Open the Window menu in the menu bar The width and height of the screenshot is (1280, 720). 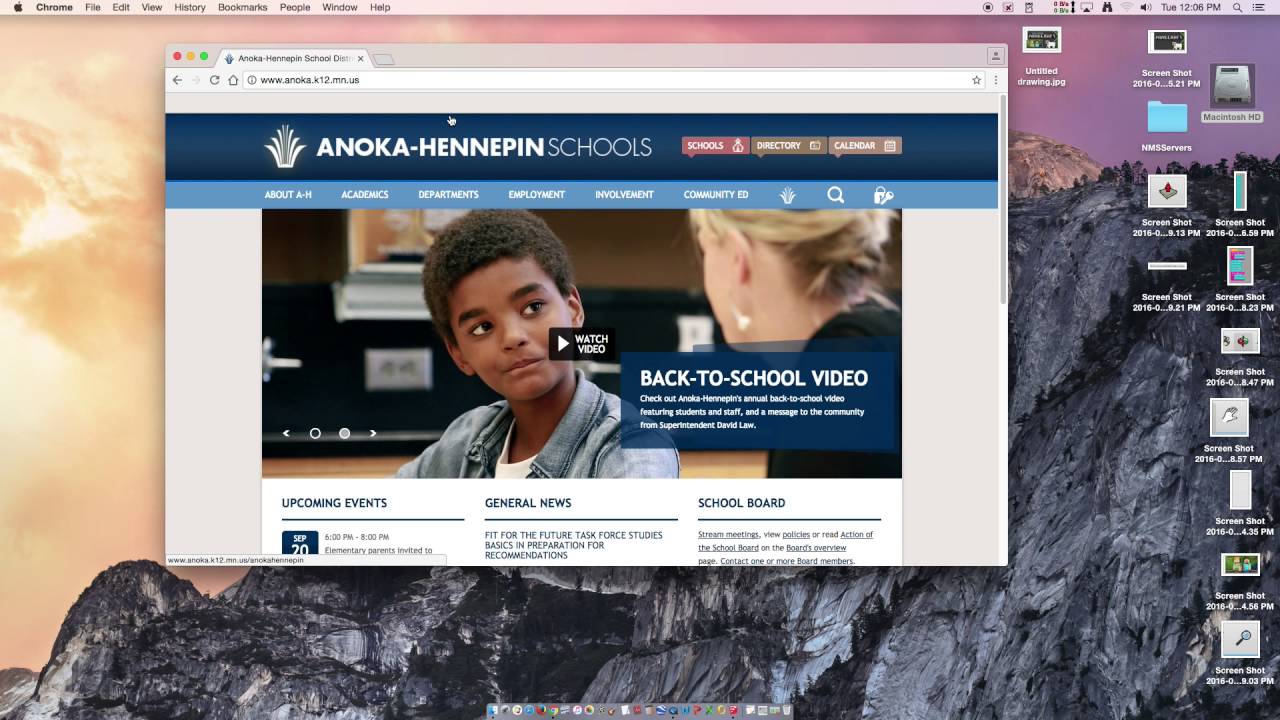[340, 7]
